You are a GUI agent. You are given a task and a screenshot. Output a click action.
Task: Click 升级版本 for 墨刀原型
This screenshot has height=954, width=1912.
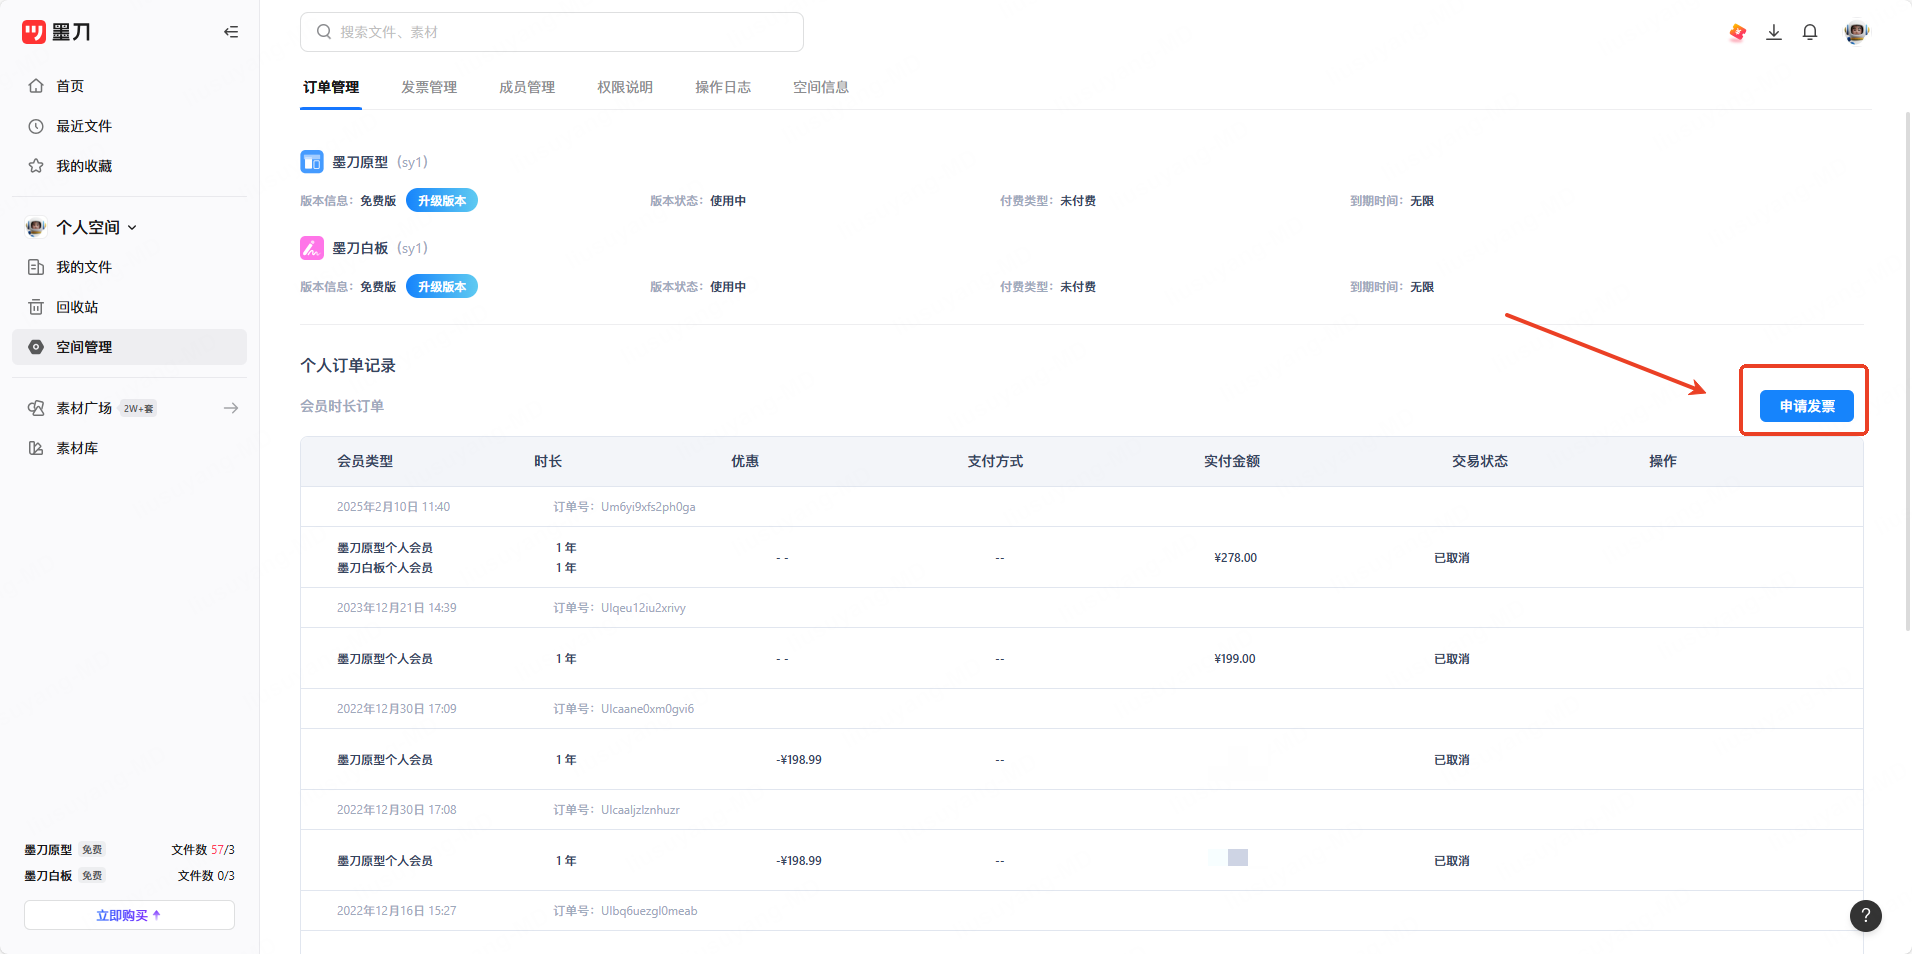[442, 201]
